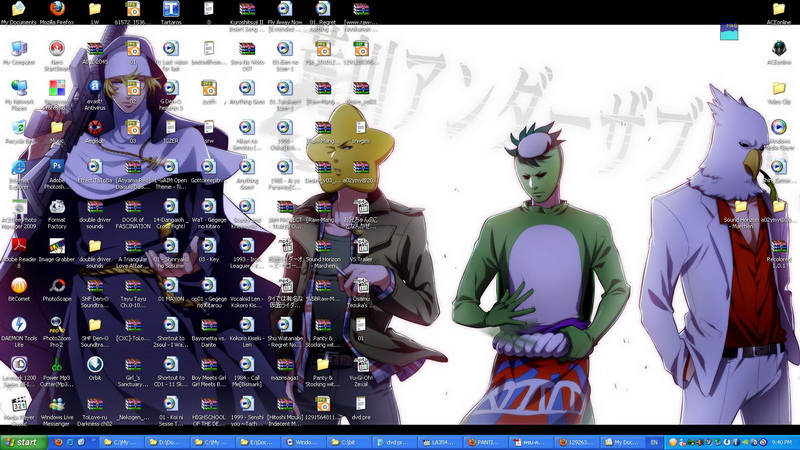This screenshot has width=800, height=450.
Task: Open My Computer
Action: coord(19,53)
